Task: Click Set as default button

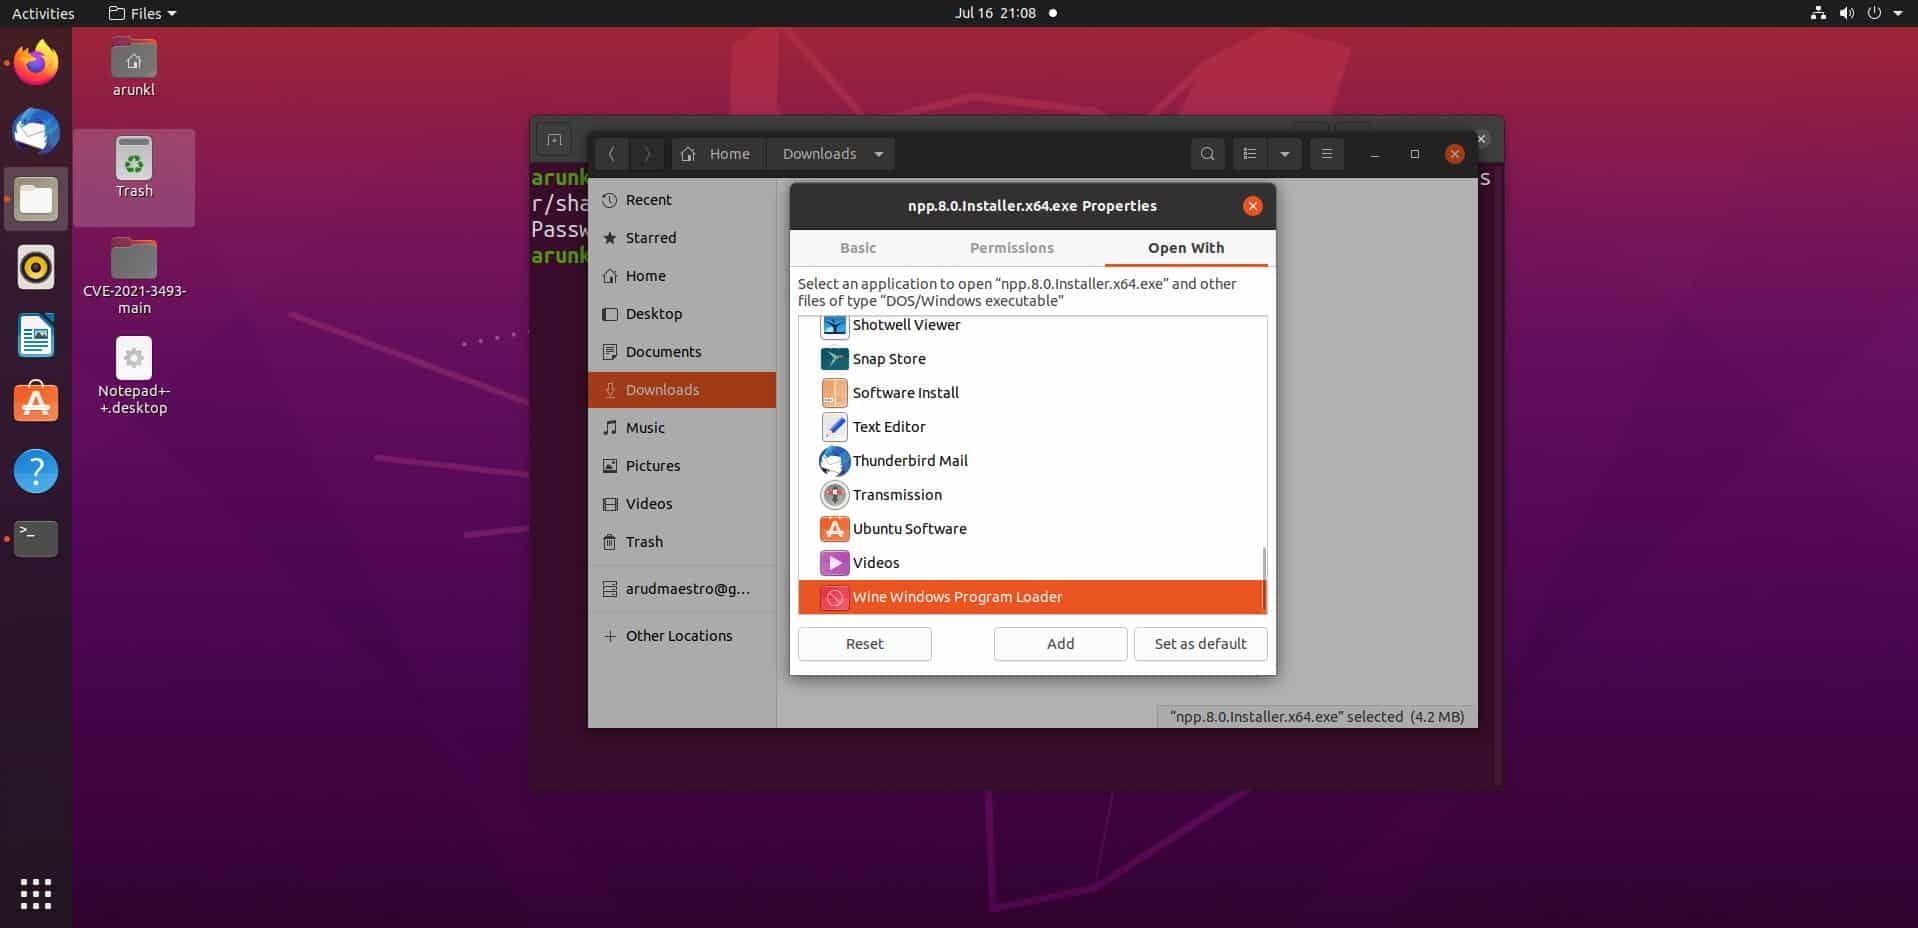Action: (1201, 644)
